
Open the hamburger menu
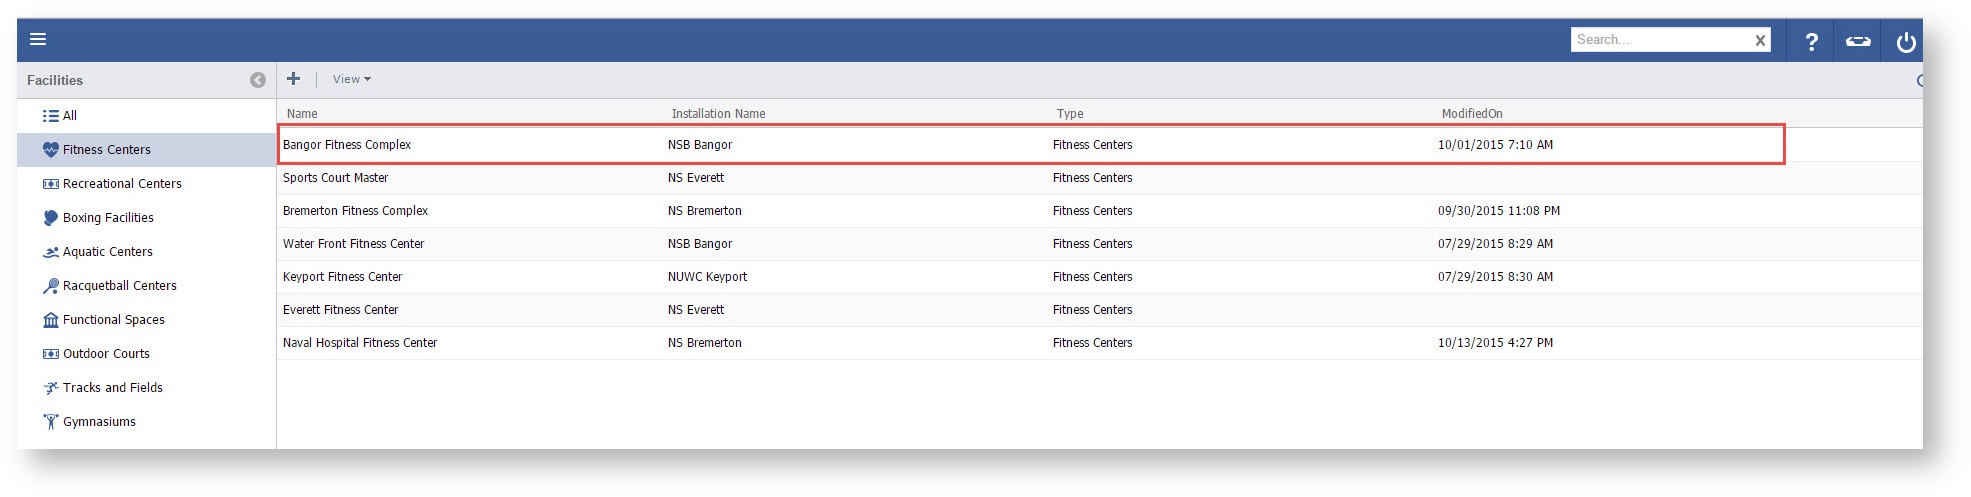38,39
